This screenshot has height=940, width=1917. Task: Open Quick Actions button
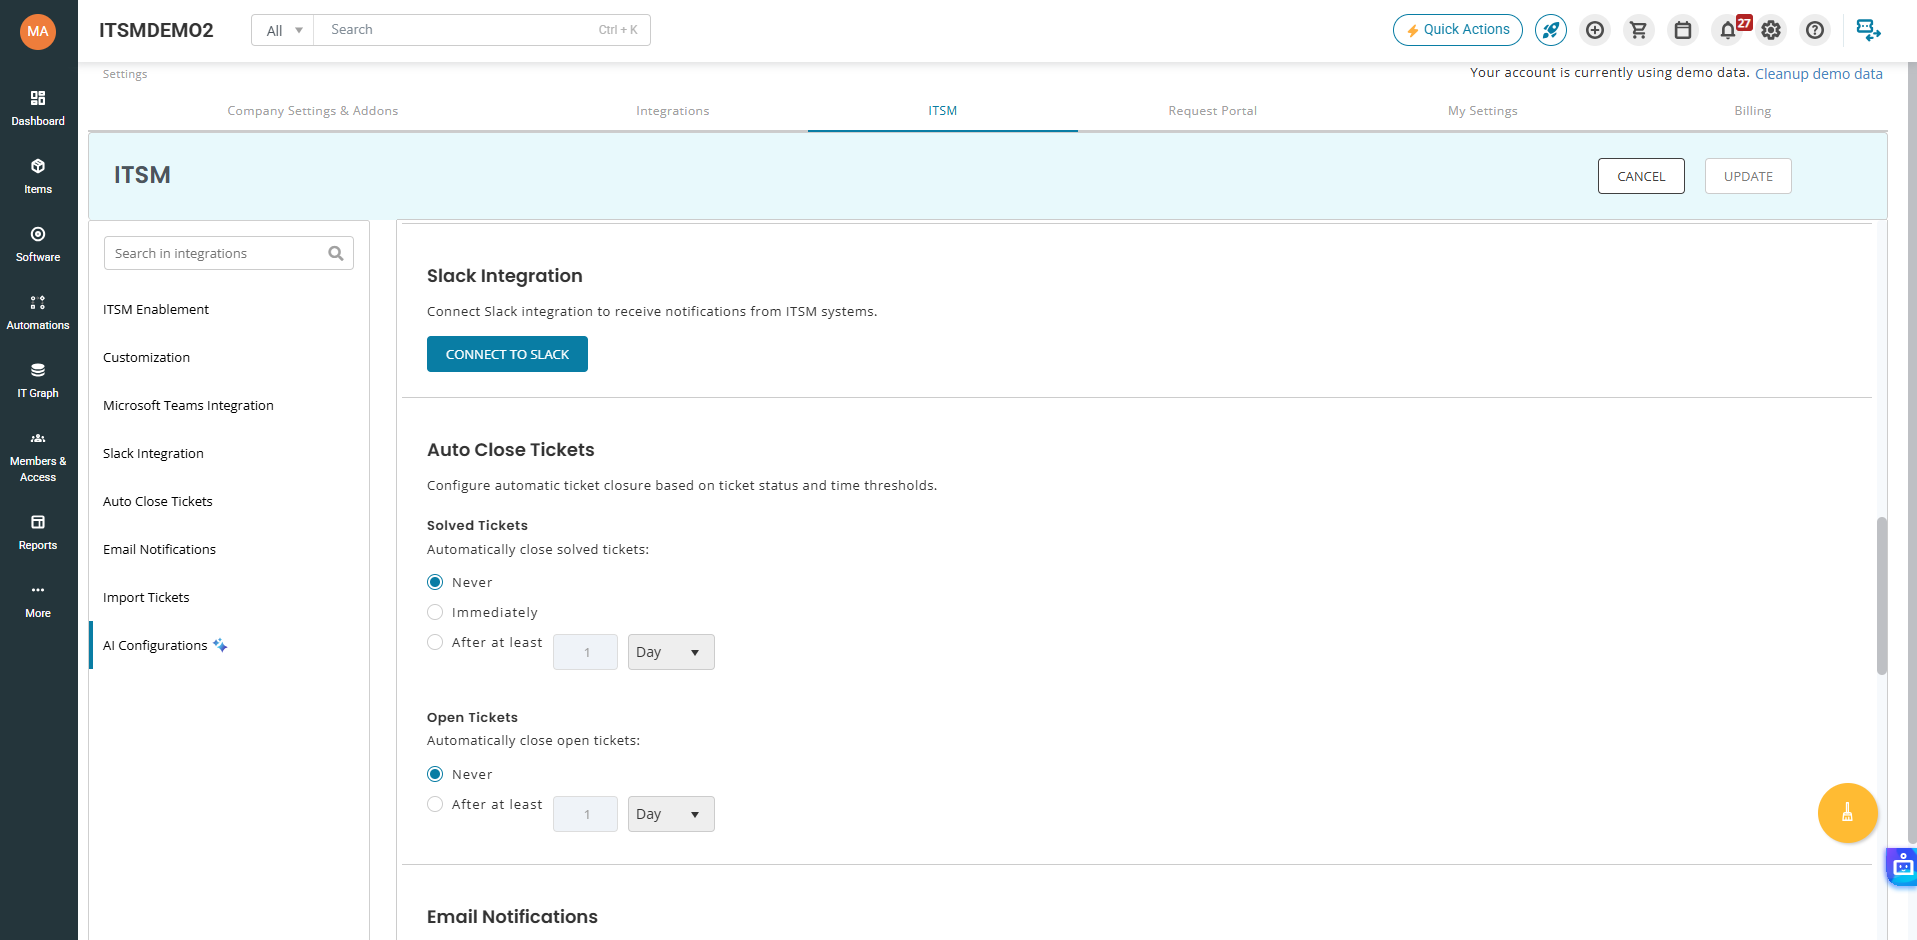1458,30
